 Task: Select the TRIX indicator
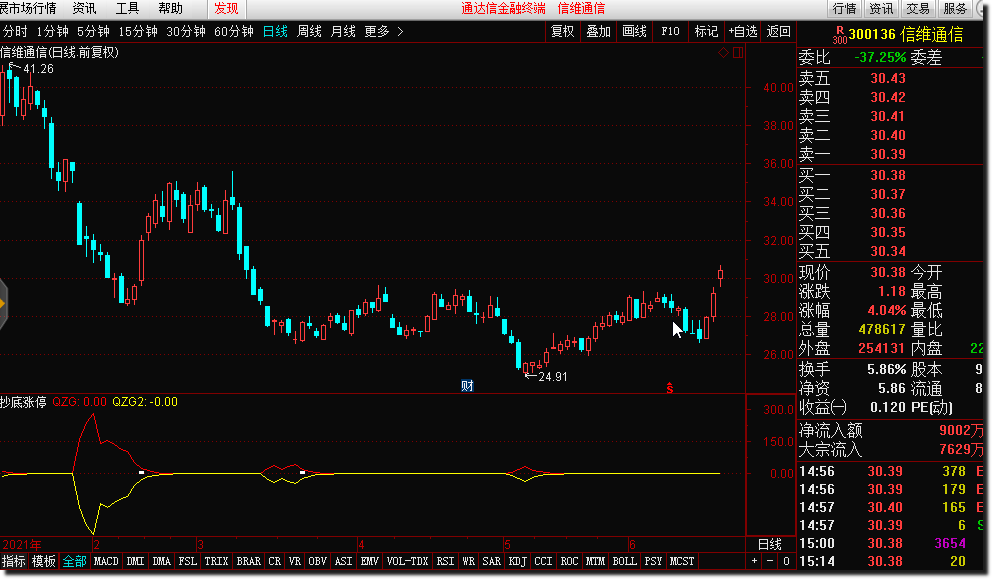point(216,561)
